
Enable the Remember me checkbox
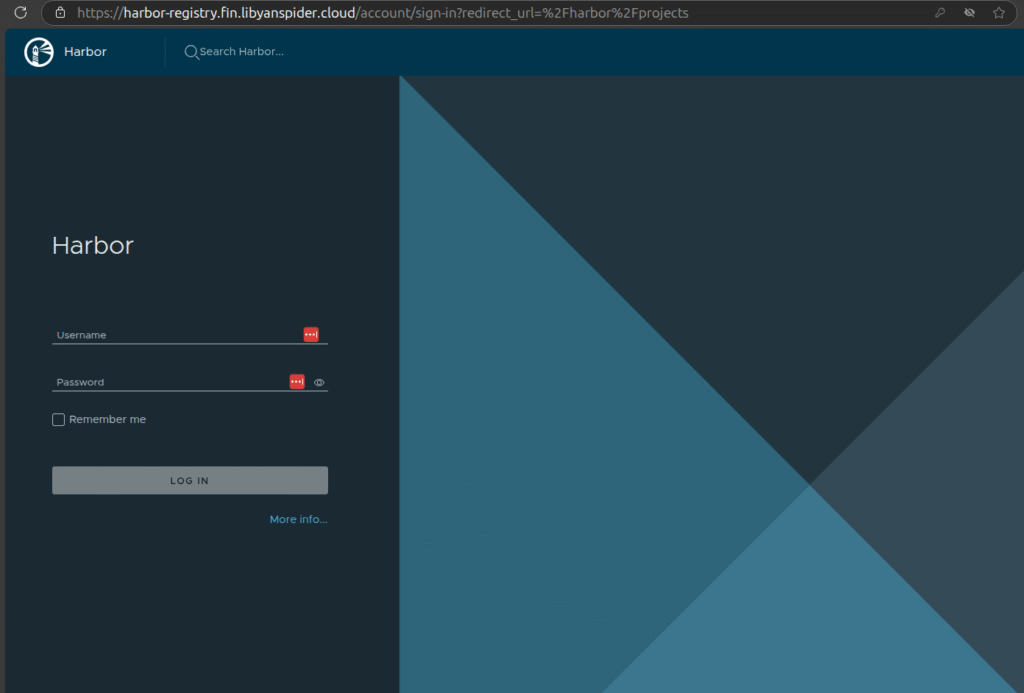click(x=58, y=419)
